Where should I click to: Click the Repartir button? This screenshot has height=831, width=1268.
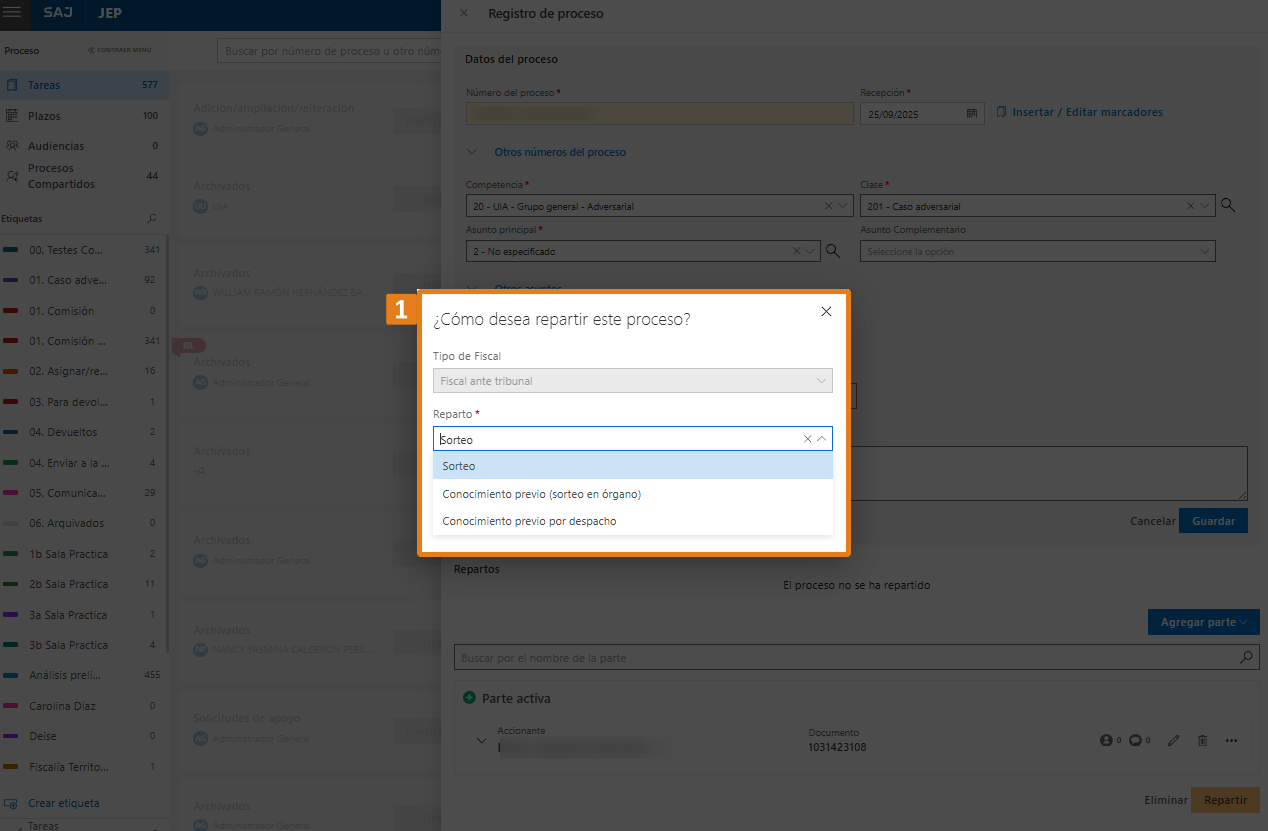pos(1225,800)
